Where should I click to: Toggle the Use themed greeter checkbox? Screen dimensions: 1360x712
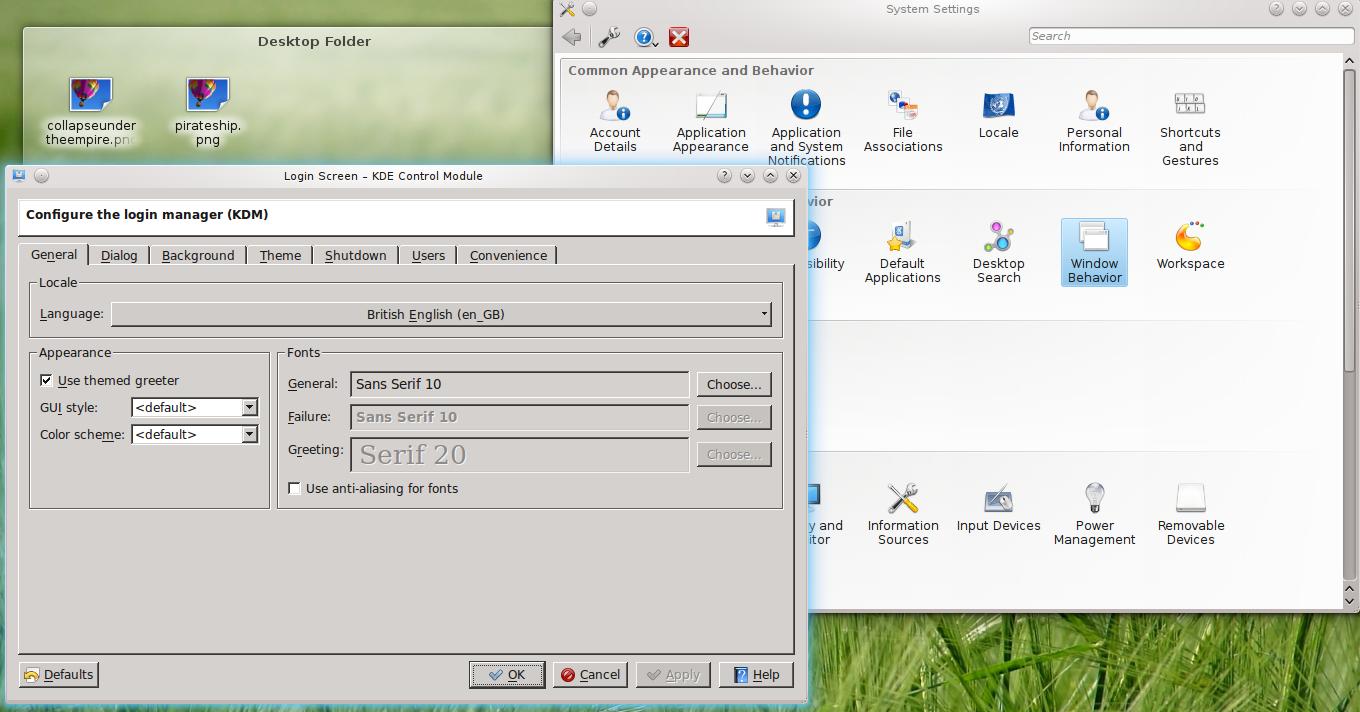46,380
